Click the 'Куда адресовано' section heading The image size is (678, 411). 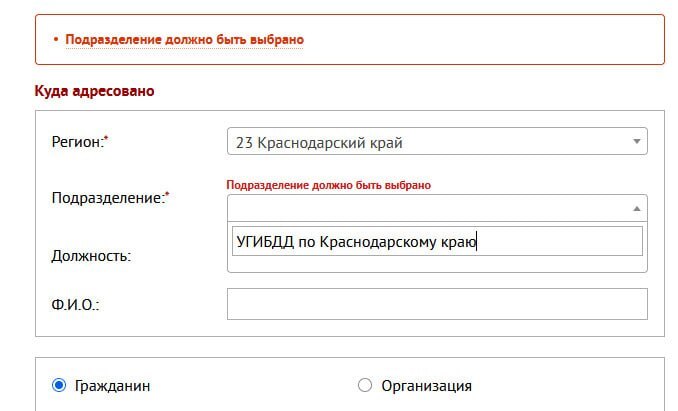pyautogui.click(x=94, y=91)
